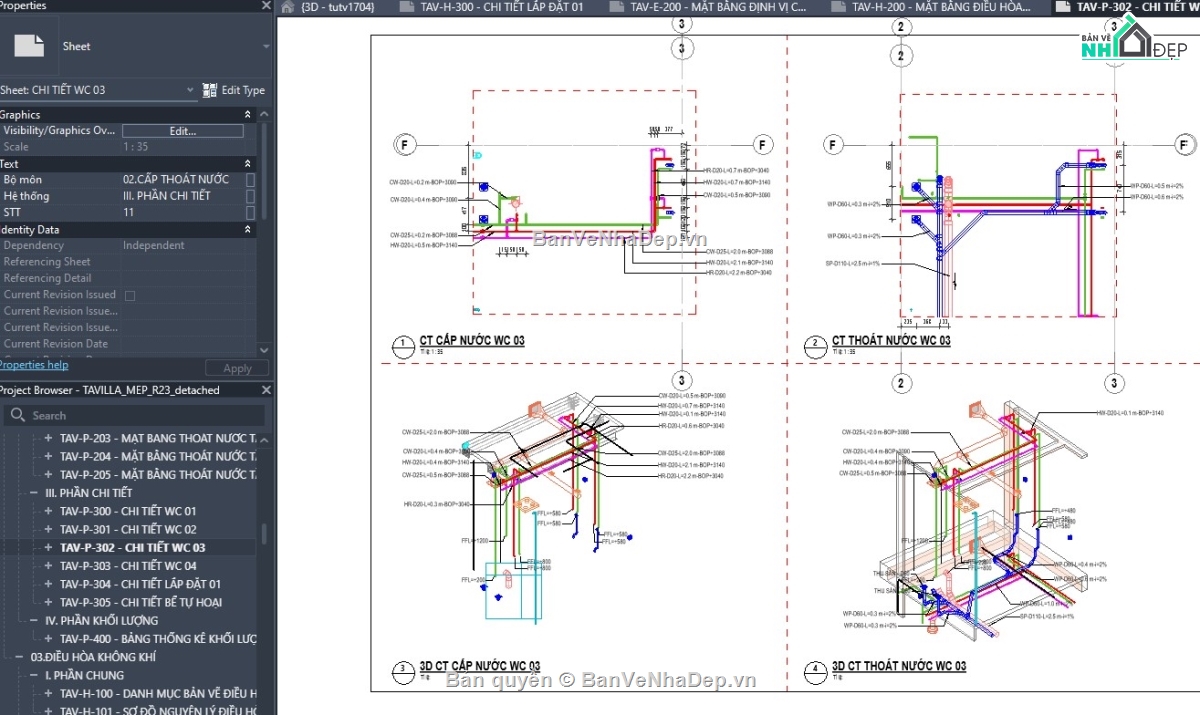Click the Properties panel vertical scrollbar
This screenshot has height=715, width=1200.
[264, 171]
